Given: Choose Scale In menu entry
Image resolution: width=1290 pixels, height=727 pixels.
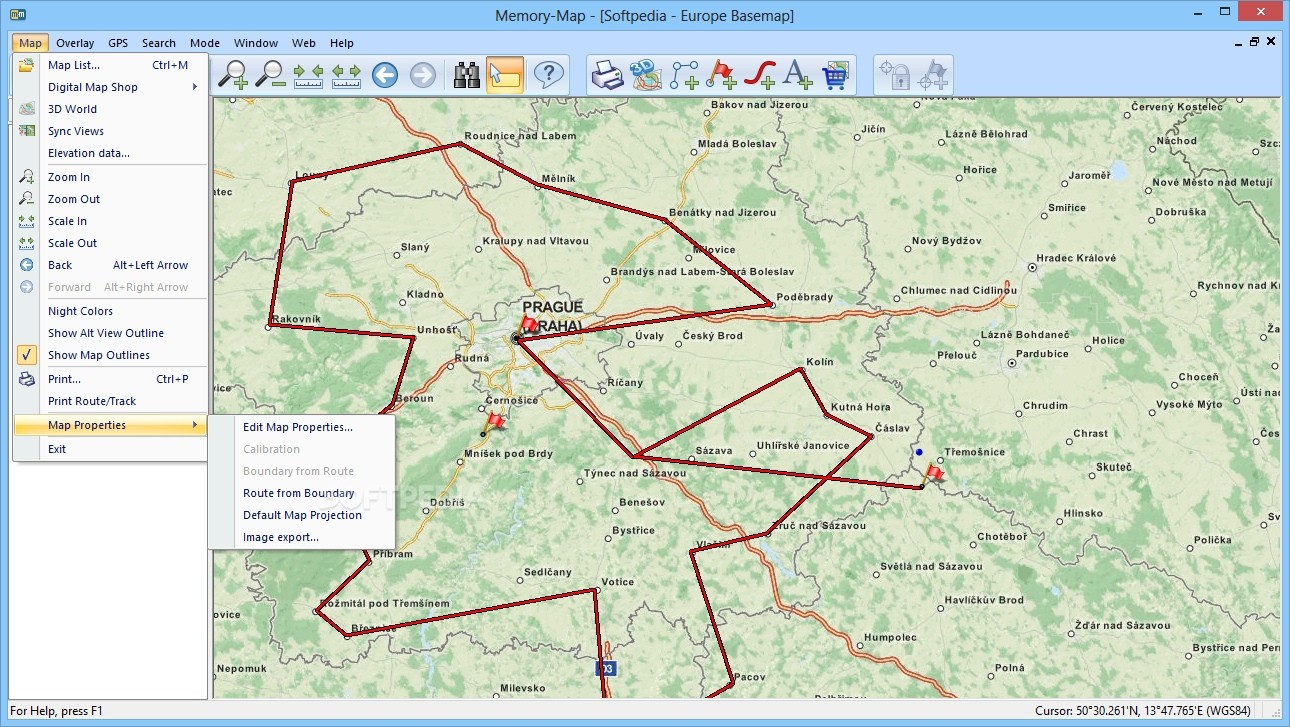Looking at the screenshot, I should click(110, 221).
